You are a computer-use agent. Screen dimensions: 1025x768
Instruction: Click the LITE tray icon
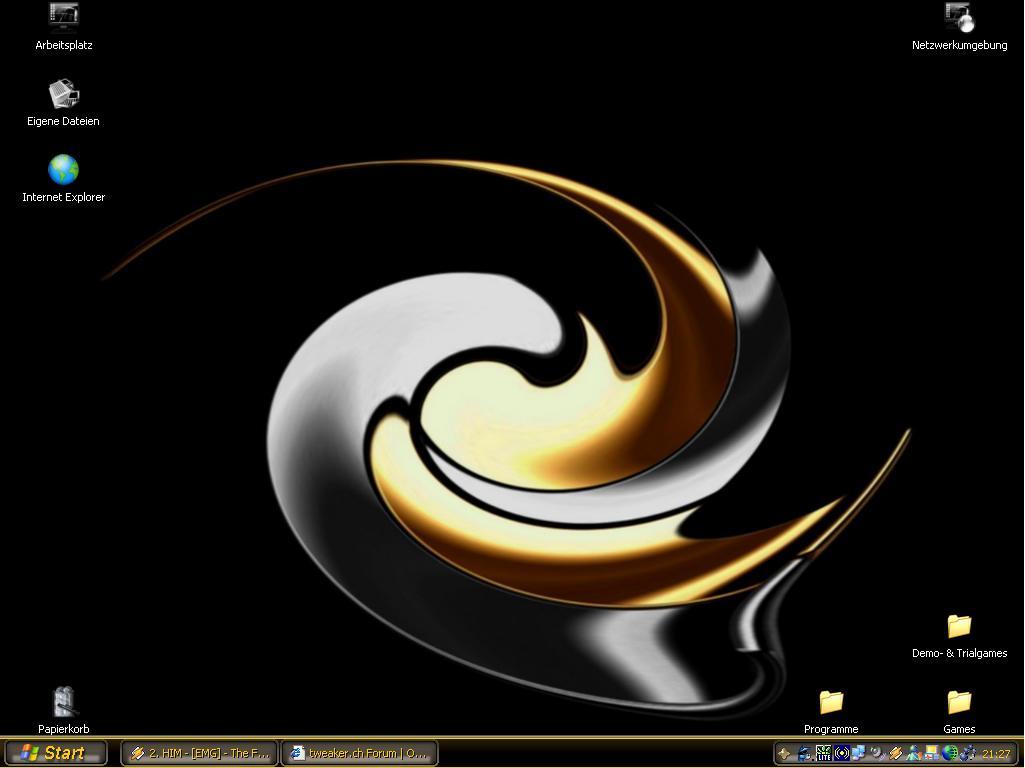(x=823, y=754)
